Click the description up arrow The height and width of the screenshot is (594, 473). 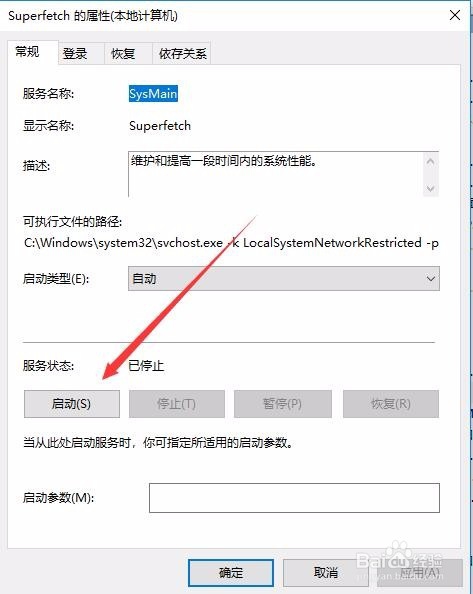430,162
